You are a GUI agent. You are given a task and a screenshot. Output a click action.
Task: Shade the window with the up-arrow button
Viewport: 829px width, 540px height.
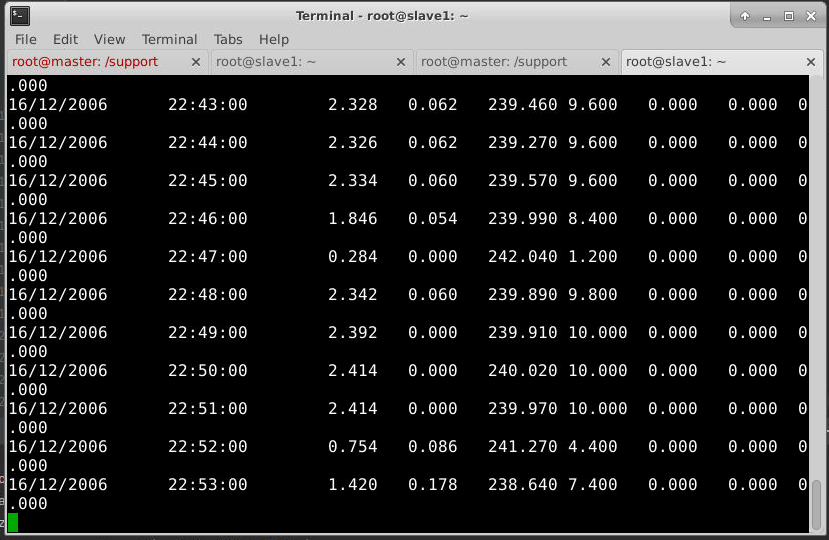(746, 16)
